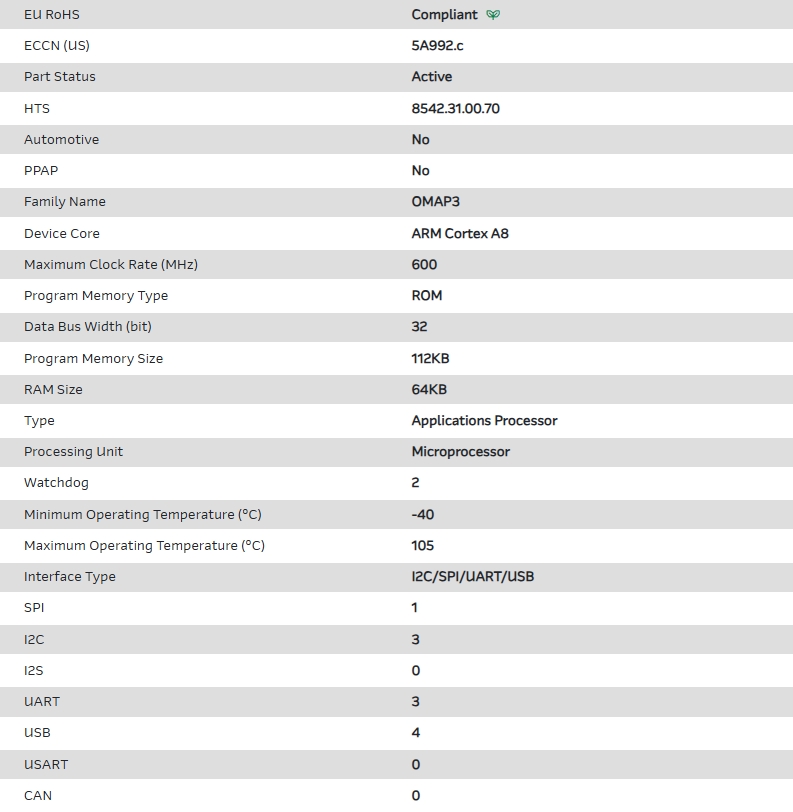Select the Data Bus Width (bit) label
The height and width of the screenshot is (812, 793).
point(88,327)
